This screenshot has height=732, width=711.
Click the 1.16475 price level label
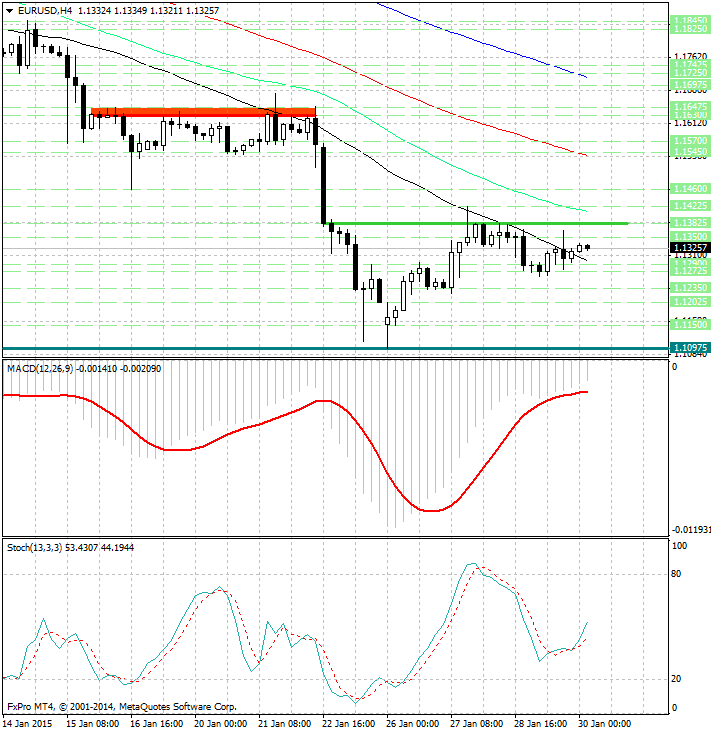click(690, 106)
